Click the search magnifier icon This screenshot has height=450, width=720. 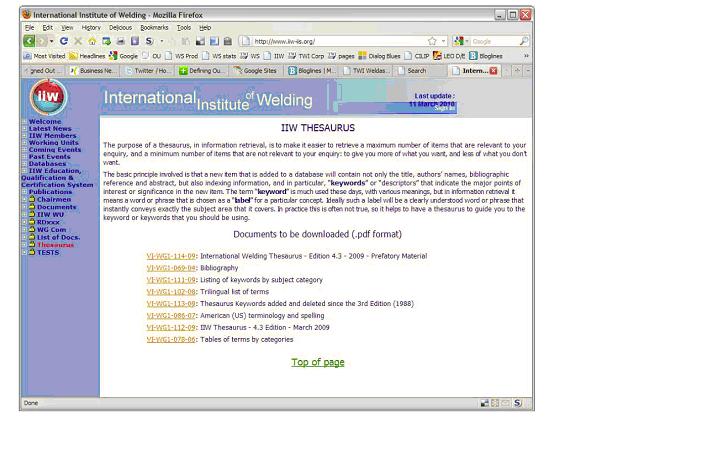coord(523,41)
